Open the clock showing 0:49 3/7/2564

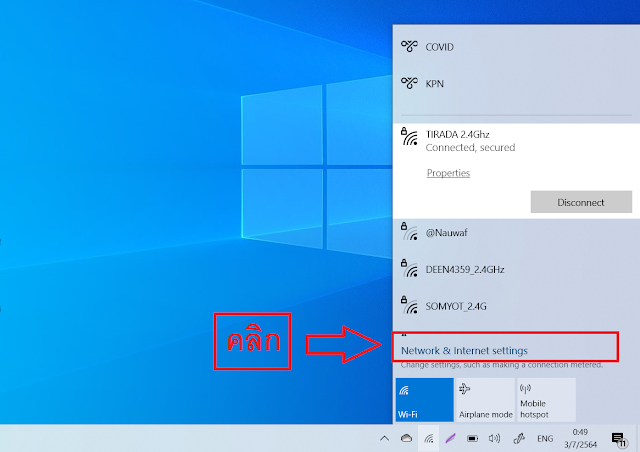580,439
